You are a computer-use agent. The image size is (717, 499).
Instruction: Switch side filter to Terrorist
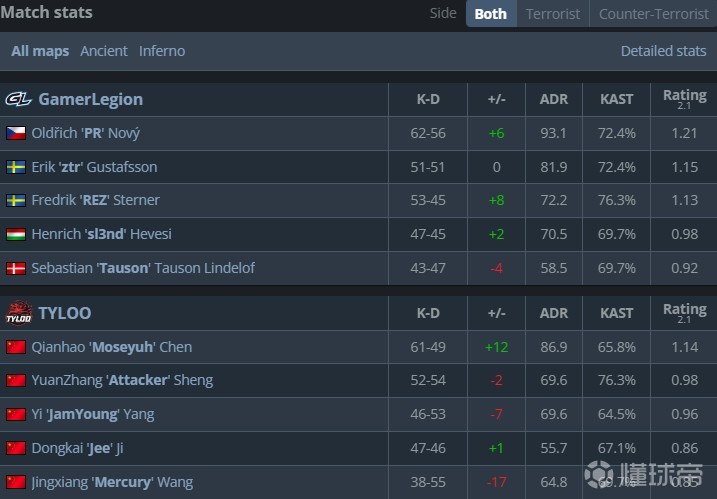click(552, 14)
